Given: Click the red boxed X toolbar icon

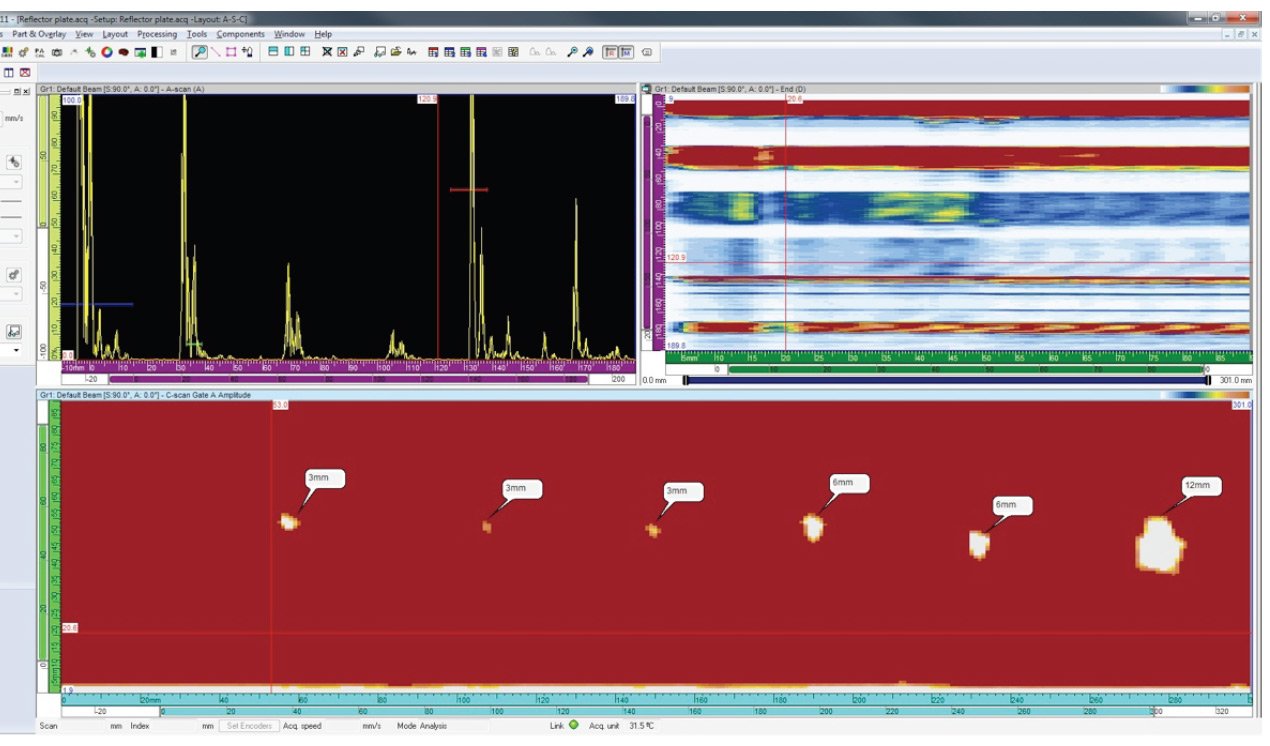Looking at the screenshot, I should [342, 51].
